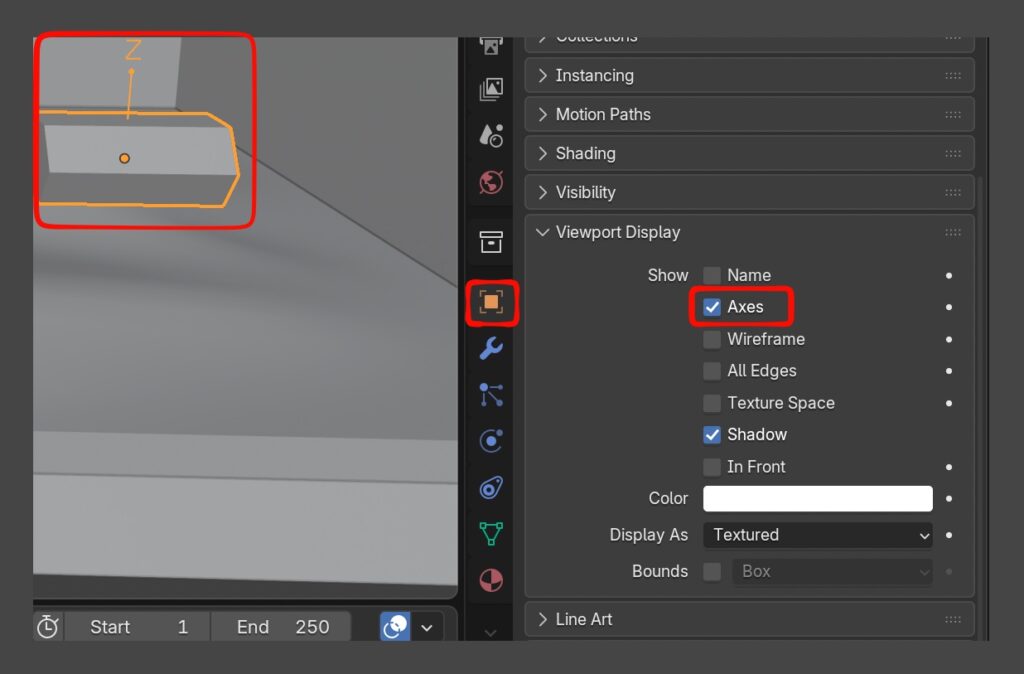Open the Modifiers wrench tab
1024x674 pixels.
491,348
